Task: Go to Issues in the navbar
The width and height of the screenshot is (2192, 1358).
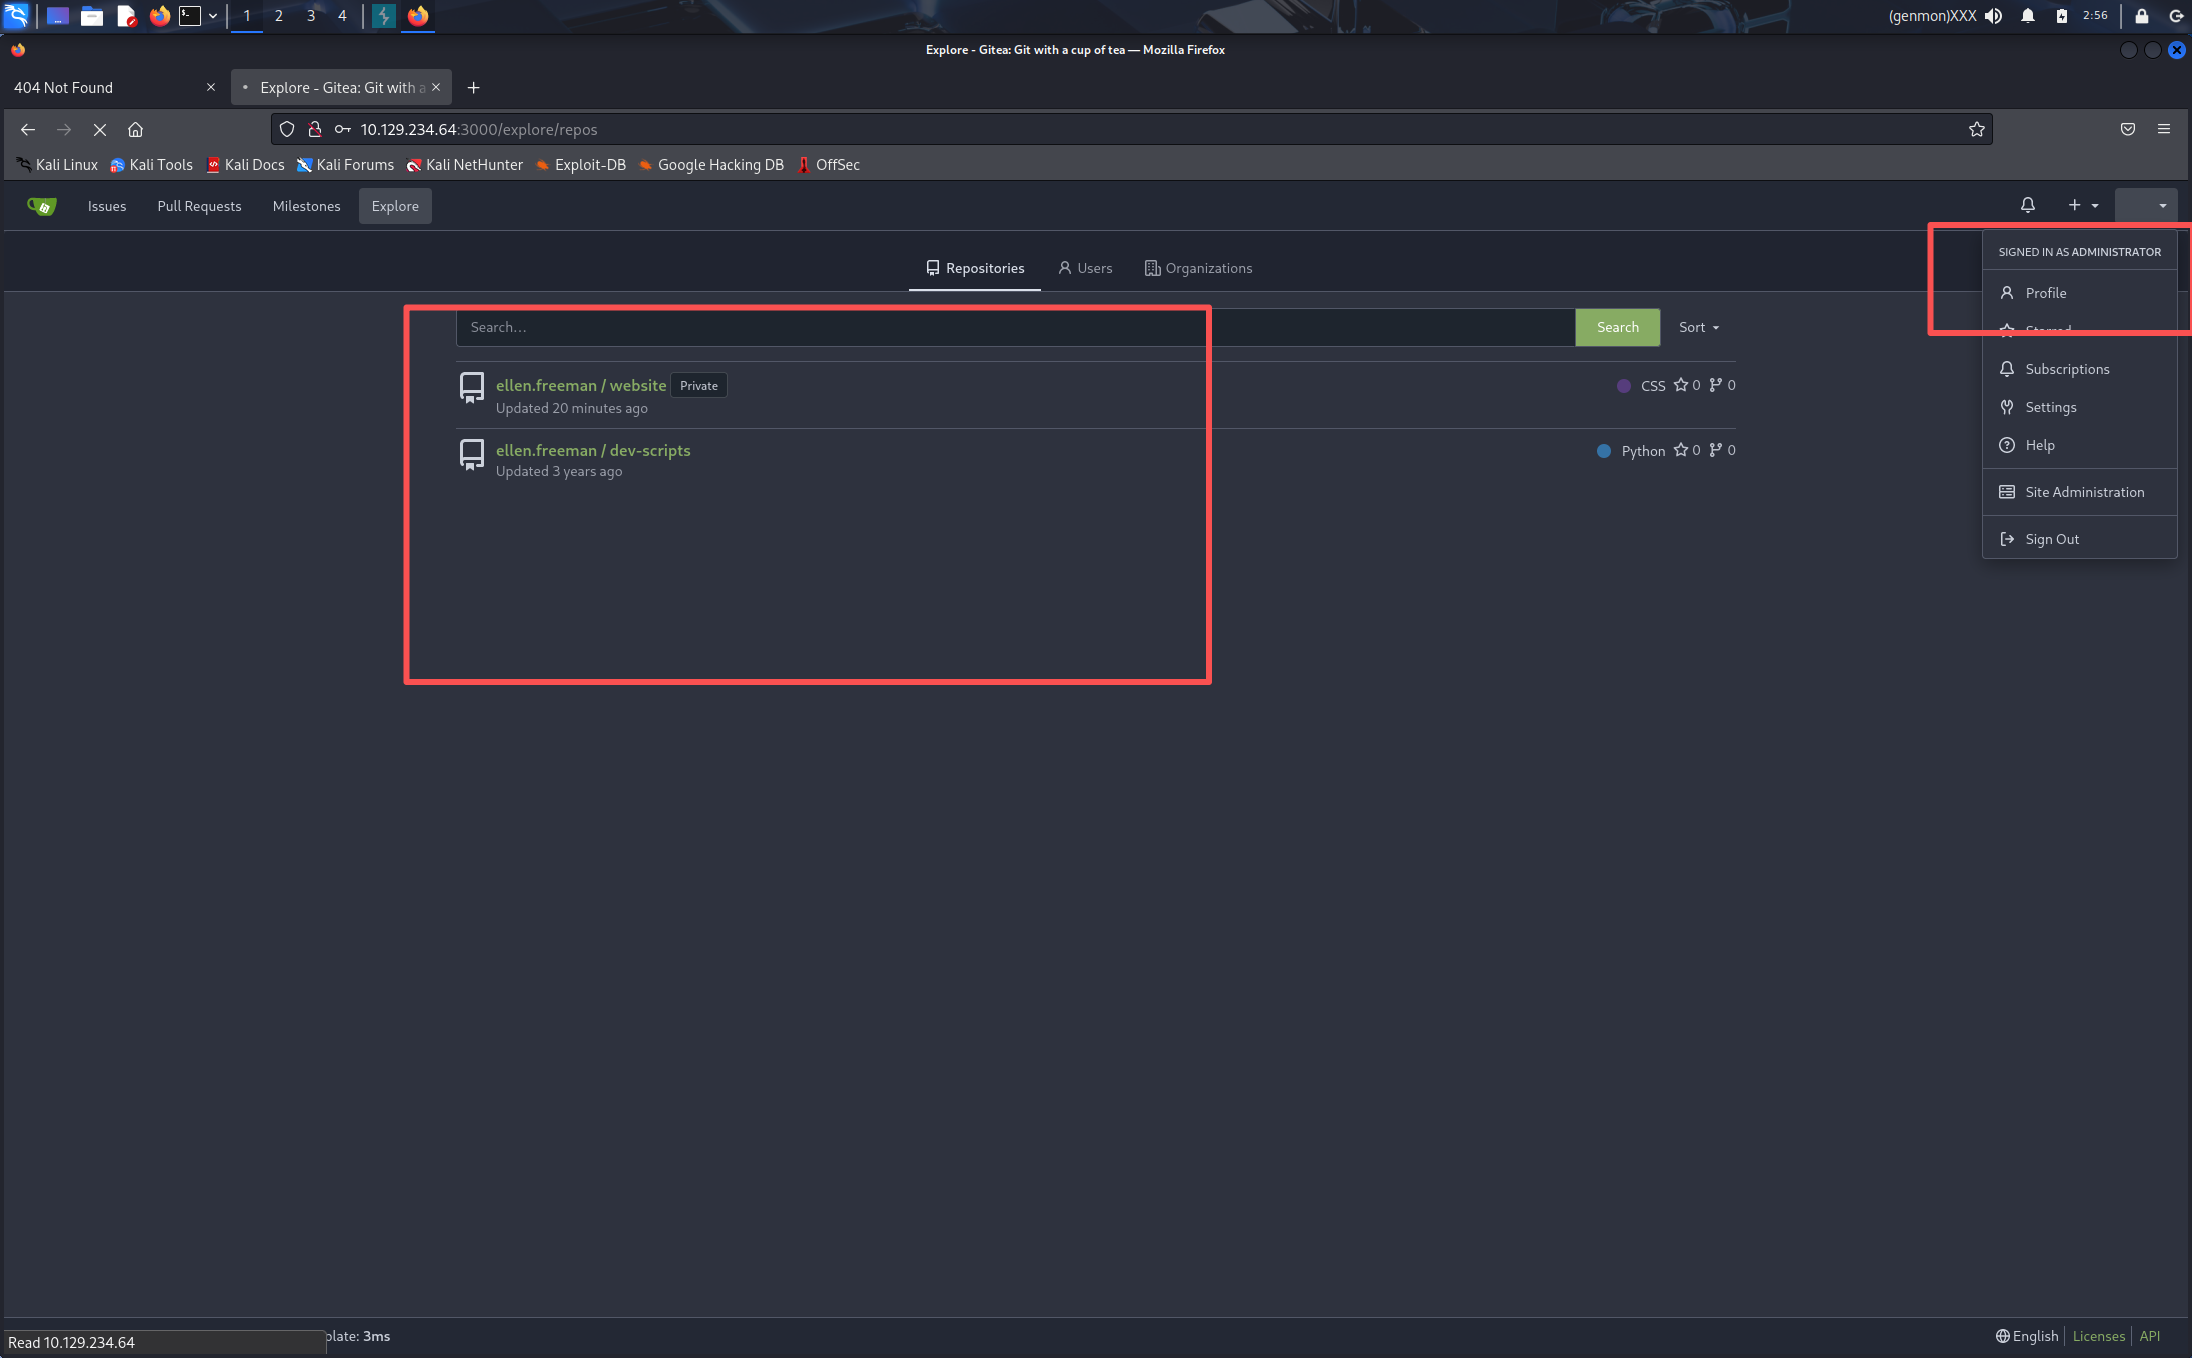Action: (106, 206)
